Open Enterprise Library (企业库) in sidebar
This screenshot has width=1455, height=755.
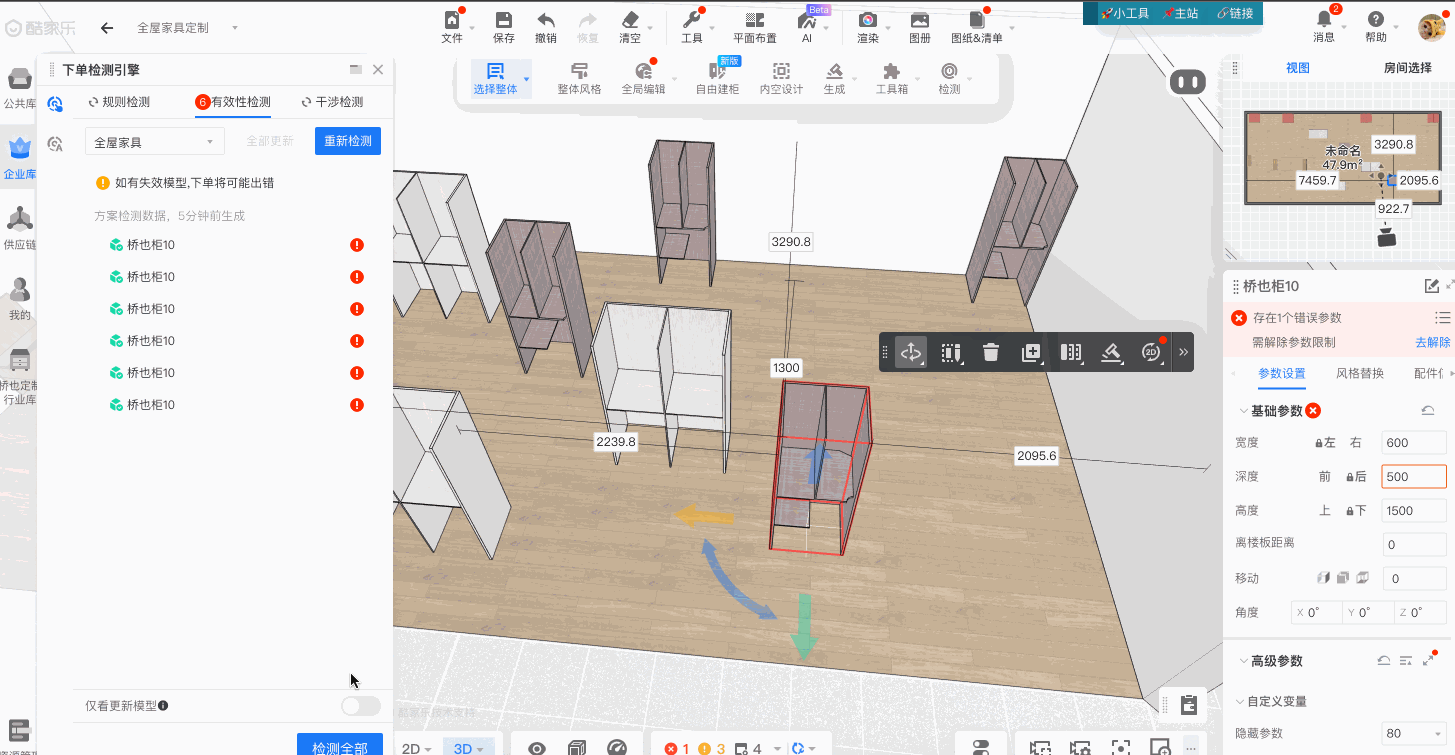tap(20, 157)
